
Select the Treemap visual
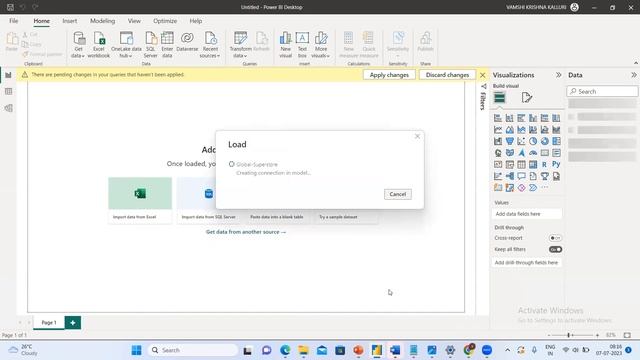pos(556,141)
